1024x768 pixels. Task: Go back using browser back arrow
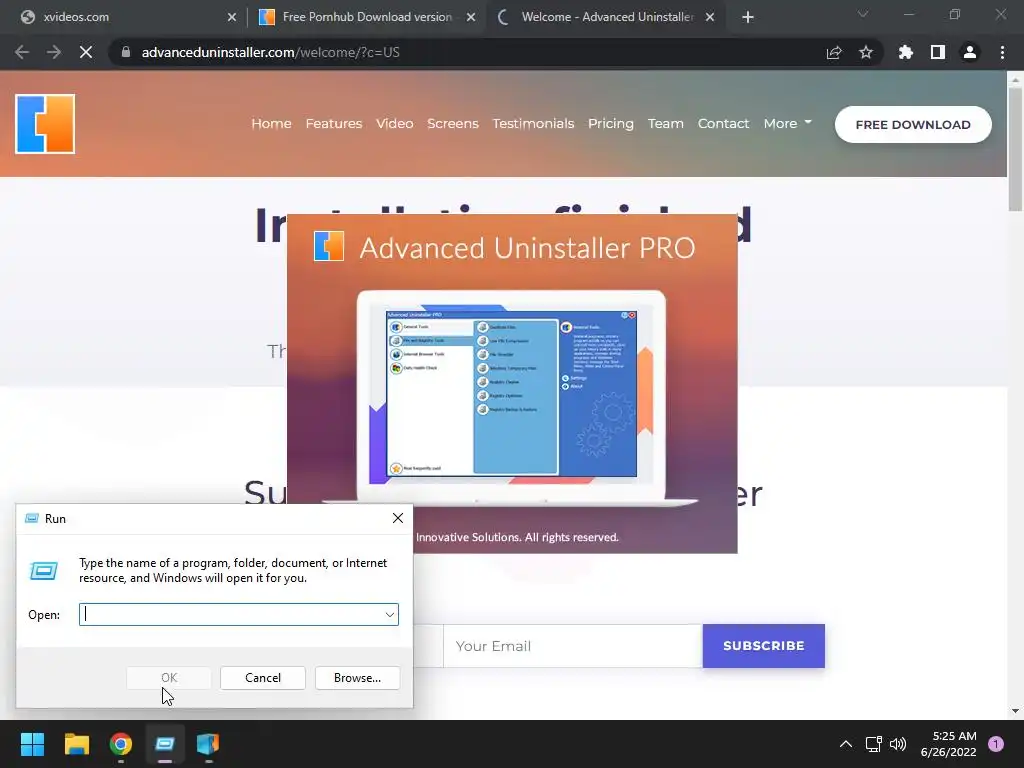22,52
